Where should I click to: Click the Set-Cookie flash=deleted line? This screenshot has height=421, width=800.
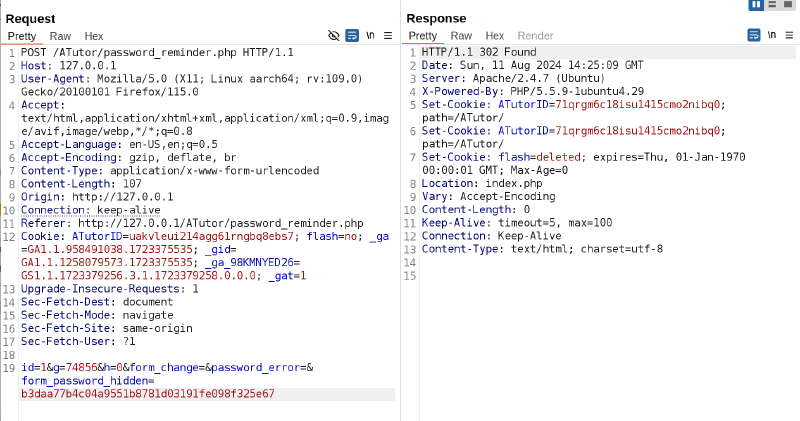[583, 157]
